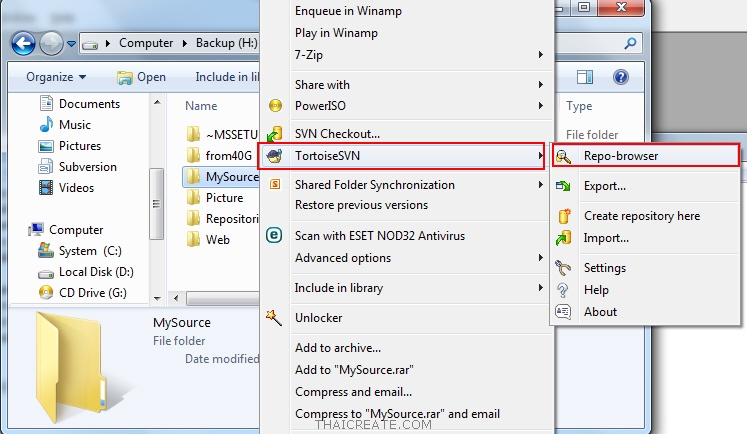747x434 pixels.
Task: Expand the Advanced options submenu arrow
Action: click(541, 257)
